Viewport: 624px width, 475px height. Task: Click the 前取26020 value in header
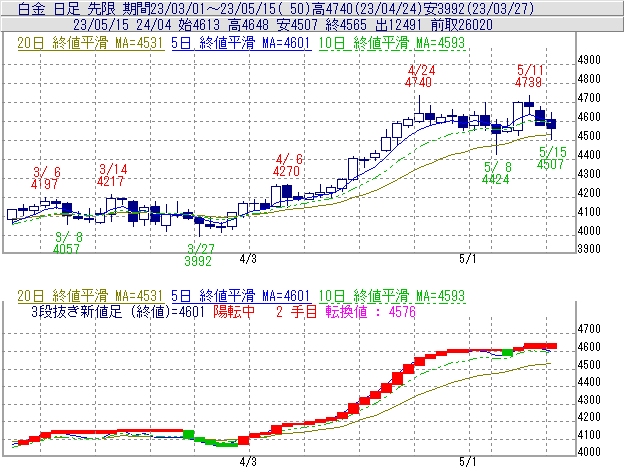462,25
